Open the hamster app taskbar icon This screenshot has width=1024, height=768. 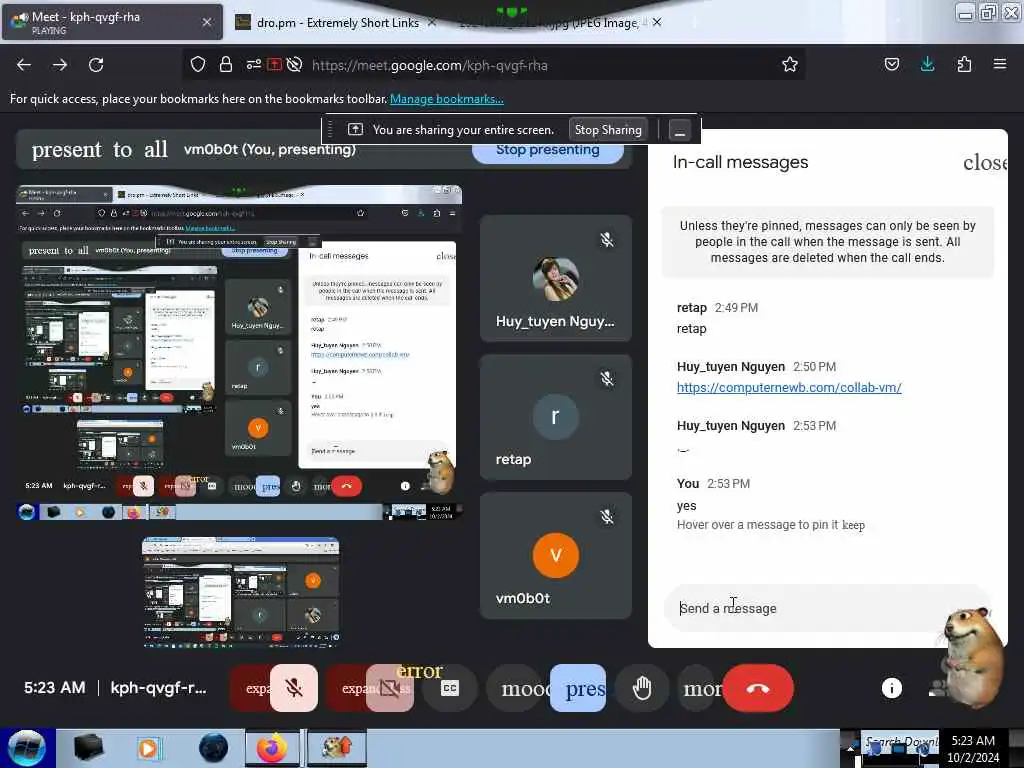pyautogui.click(x=337, y=748)
